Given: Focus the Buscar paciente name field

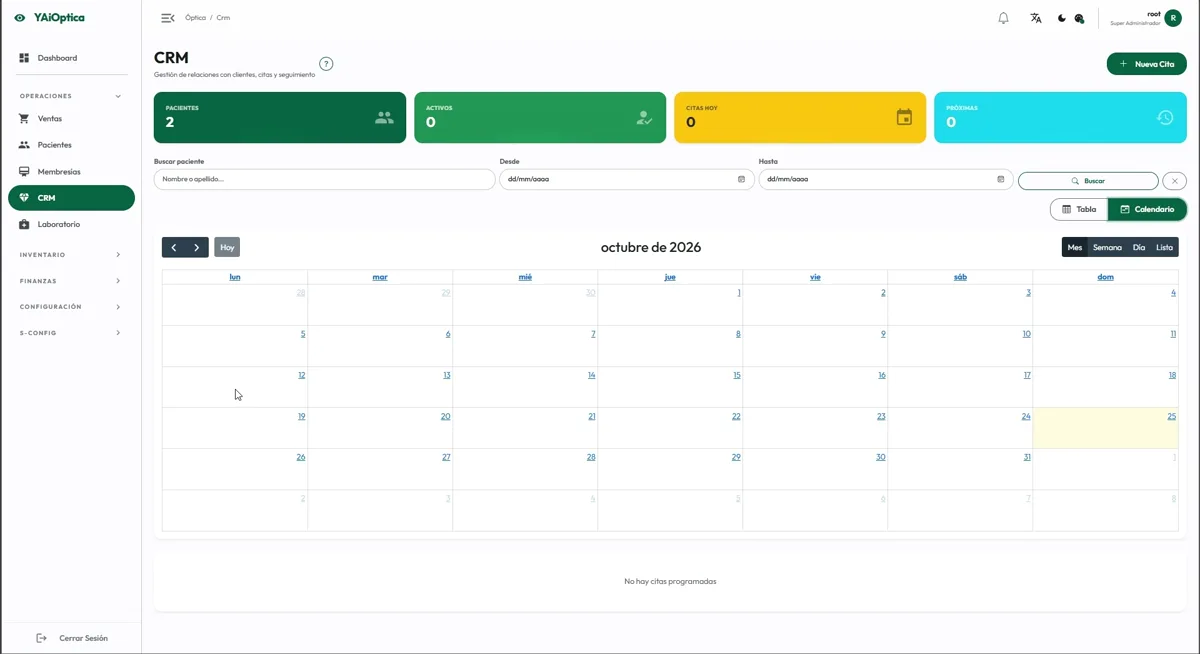Looking at the screenshot, I should coord(325,179).
